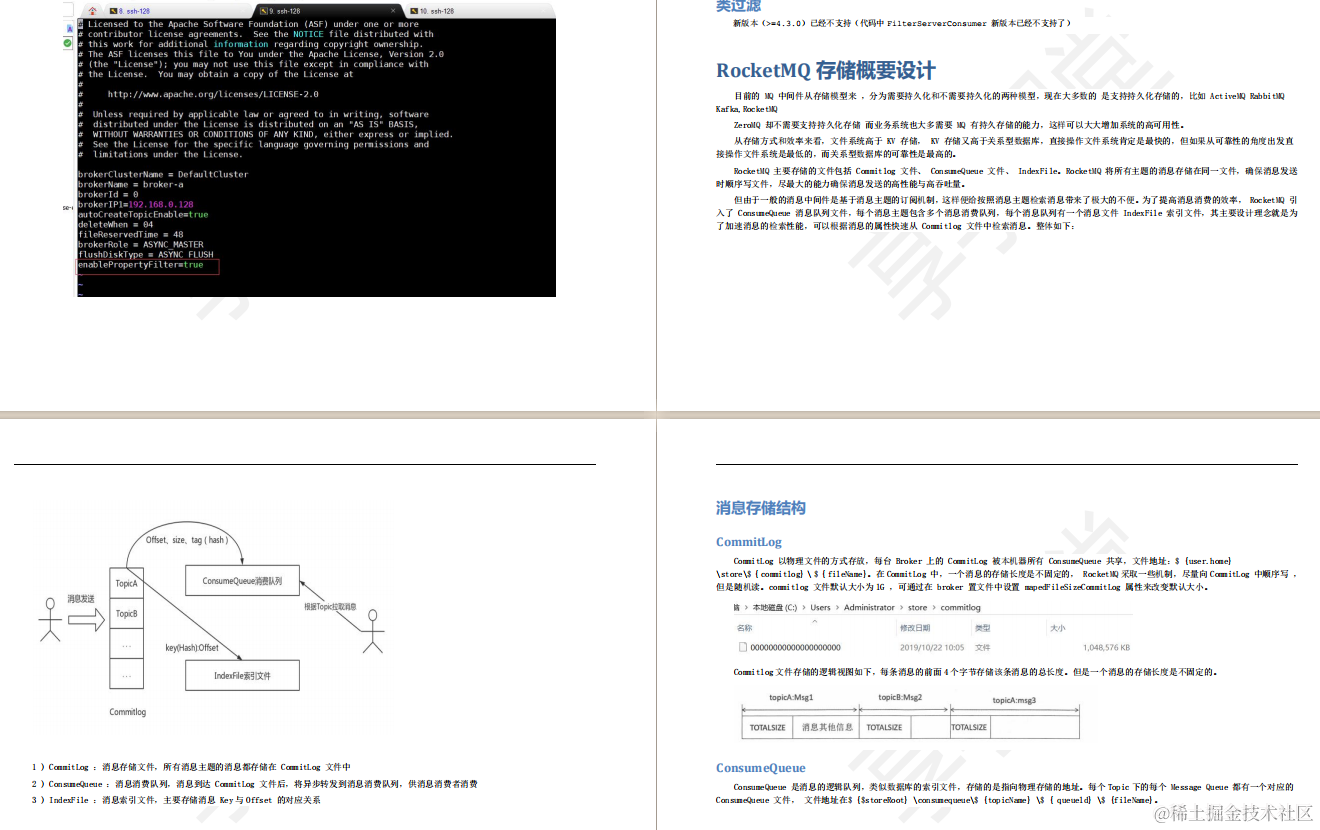Click the CommitLog subheading
Viewport: 1320px width, 830px height.
(x=749, y=542)
